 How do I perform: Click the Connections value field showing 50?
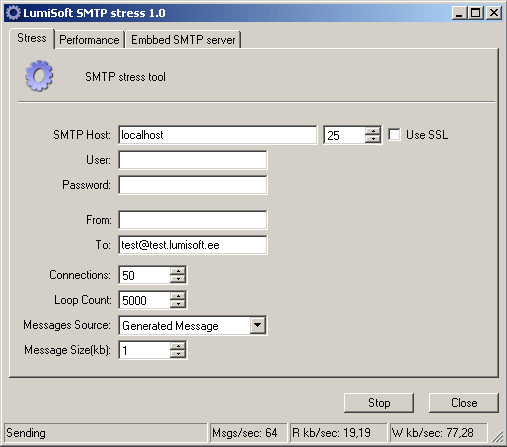144,275
